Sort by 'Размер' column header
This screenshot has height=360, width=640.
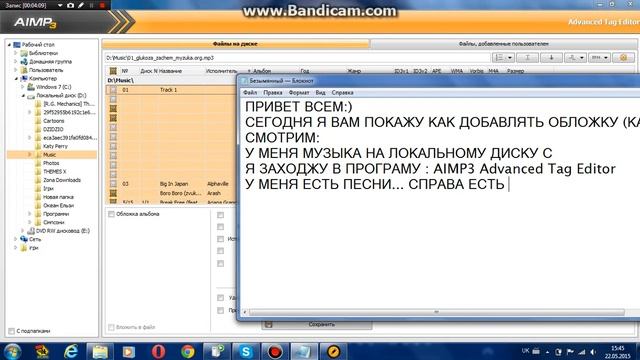coord(516,71)
